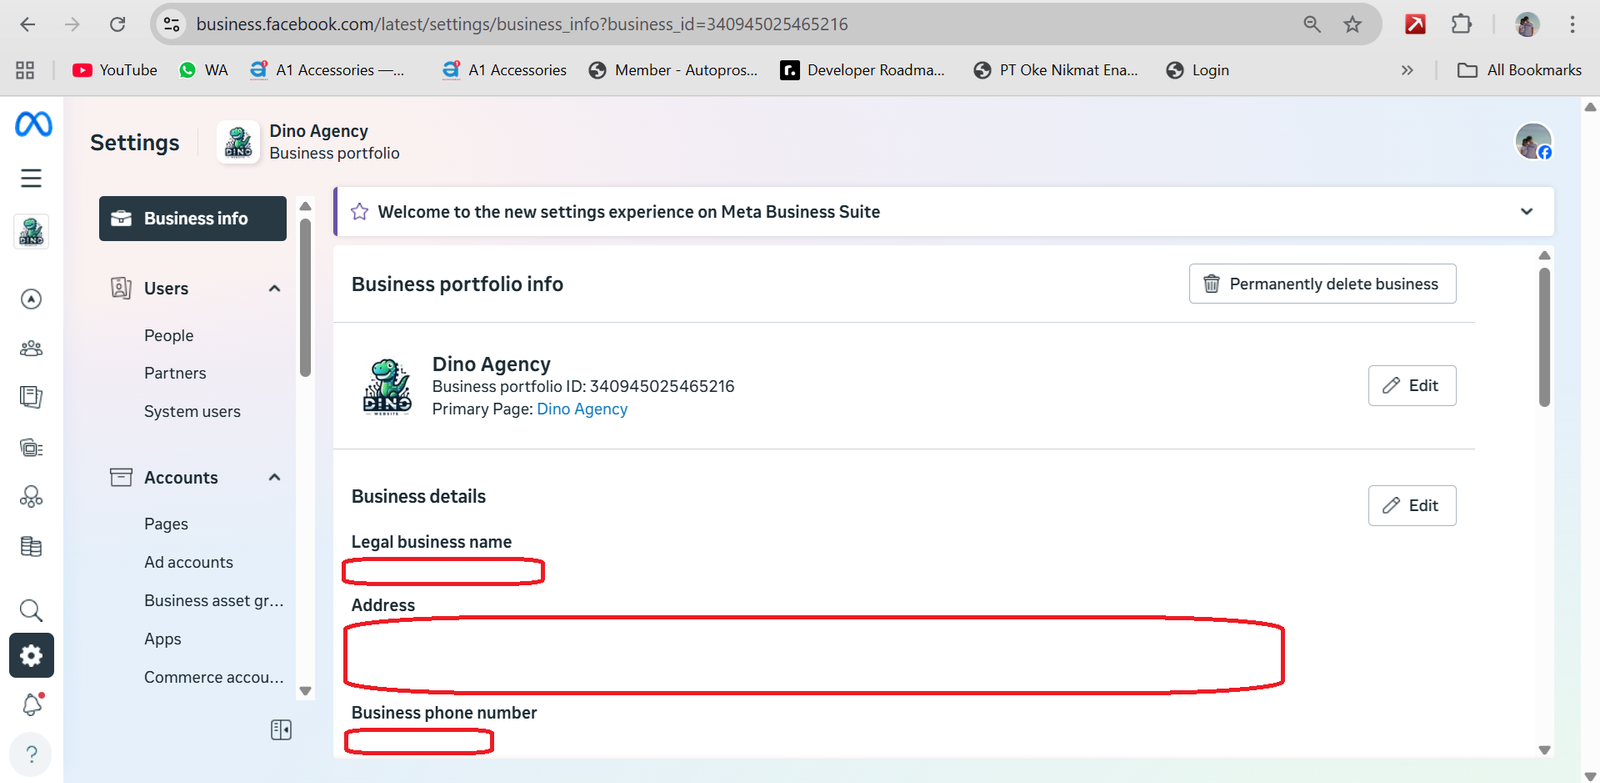Open Business asset groups menu item
Screen dimensions: 1600x783
click(x=214, y=601)
